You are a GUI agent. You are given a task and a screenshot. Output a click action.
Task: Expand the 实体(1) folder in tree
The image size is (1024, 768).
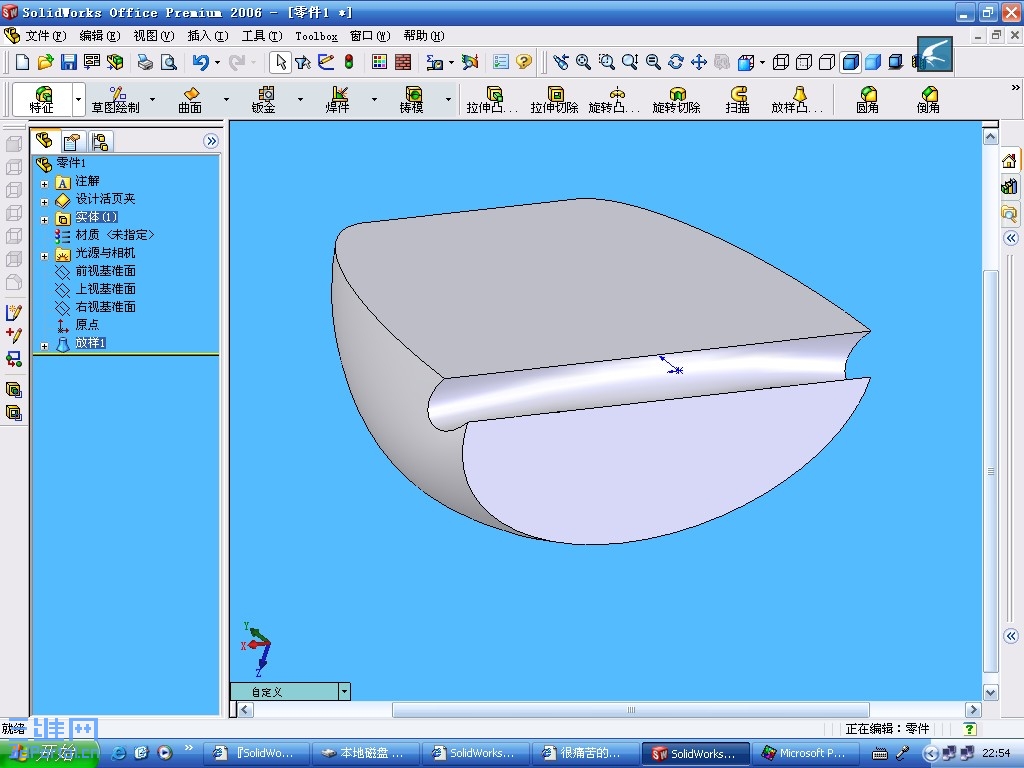click(x=44, y=218)
